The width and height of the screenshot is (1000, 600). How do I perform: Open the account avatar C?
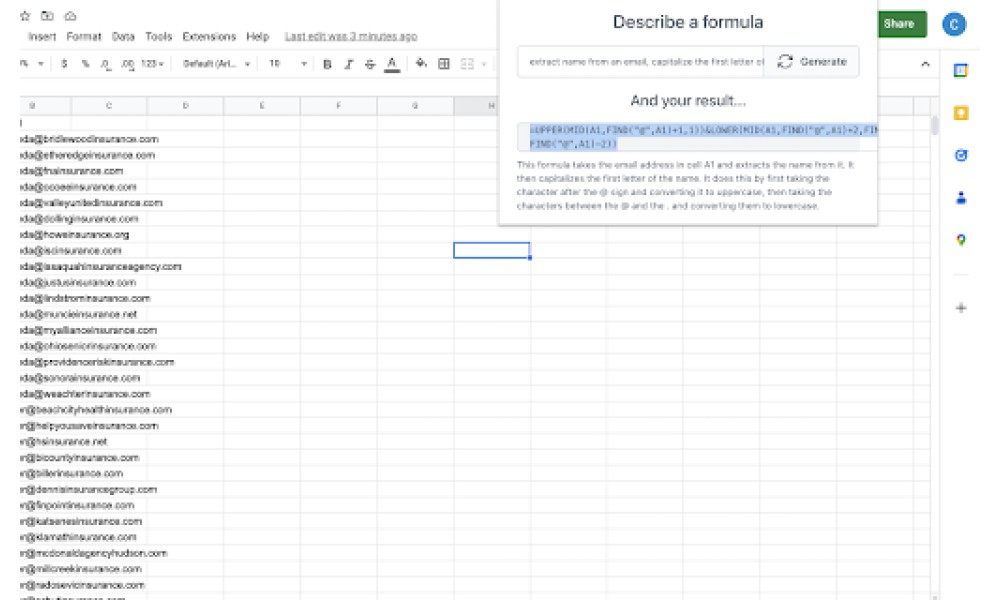(x=954, y=24)
